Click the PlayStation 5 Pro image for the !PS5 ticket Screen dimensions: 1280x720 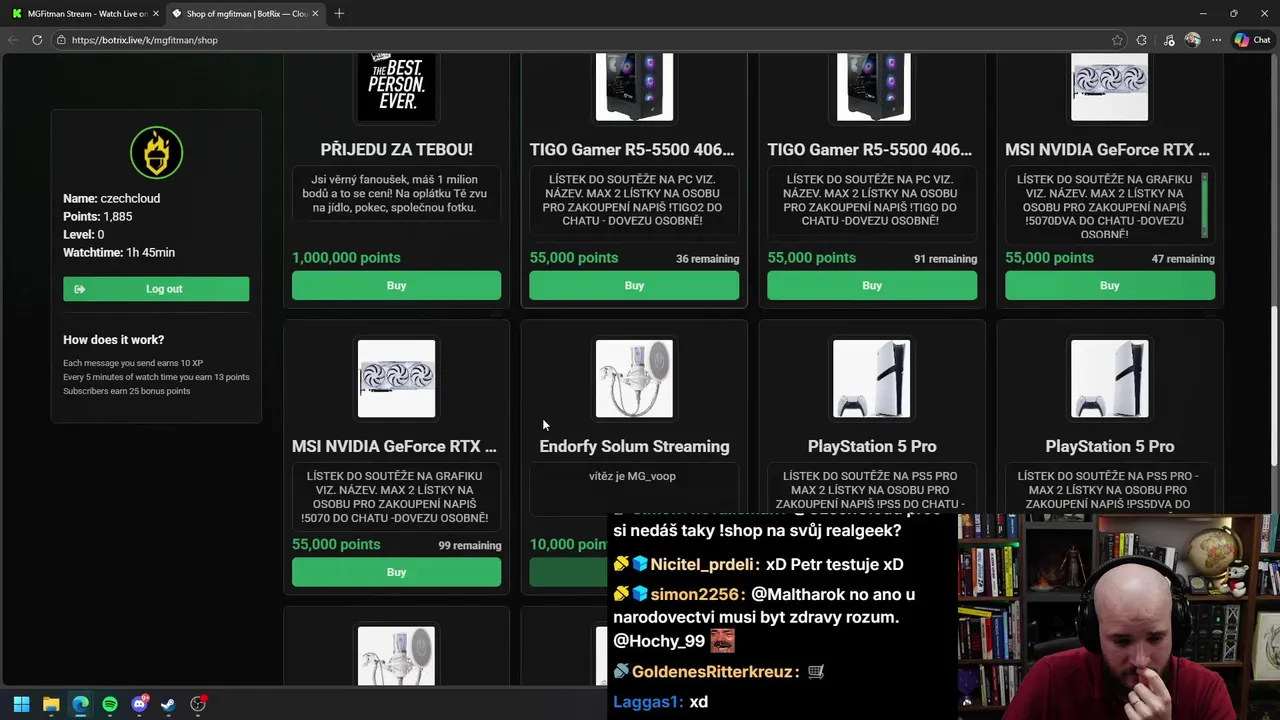click(872, 378)
